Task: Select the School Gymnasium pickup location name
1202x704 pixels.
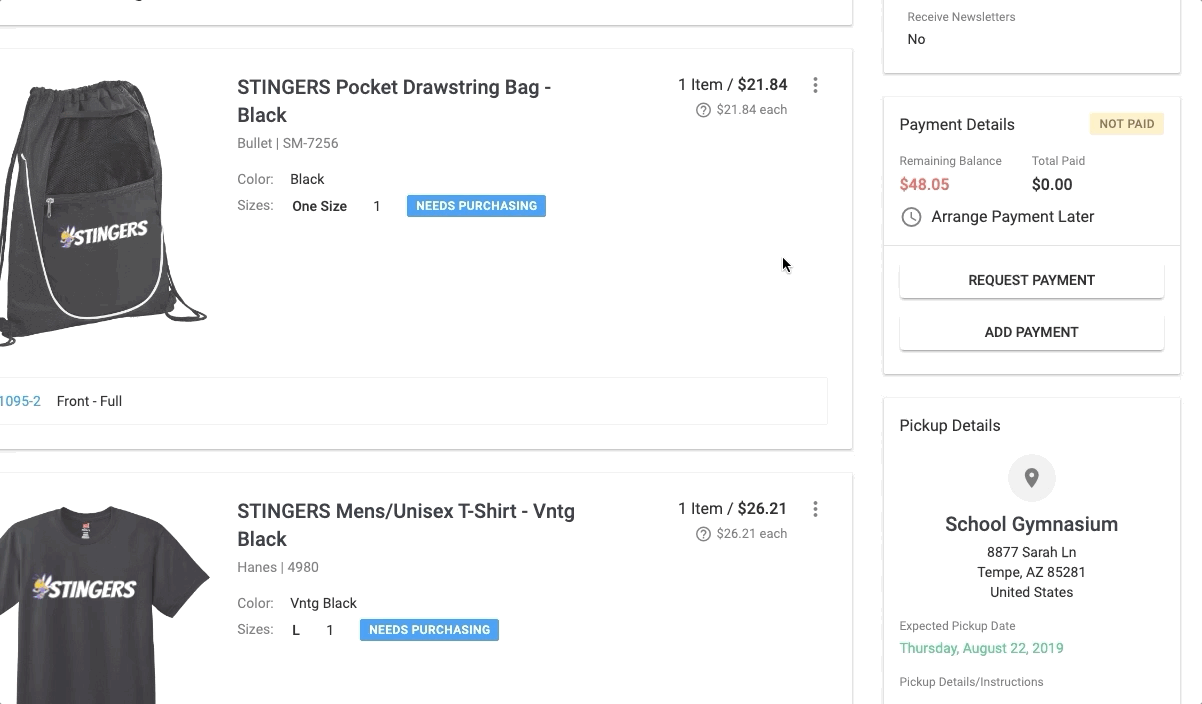Action: tap(1031, 524)
